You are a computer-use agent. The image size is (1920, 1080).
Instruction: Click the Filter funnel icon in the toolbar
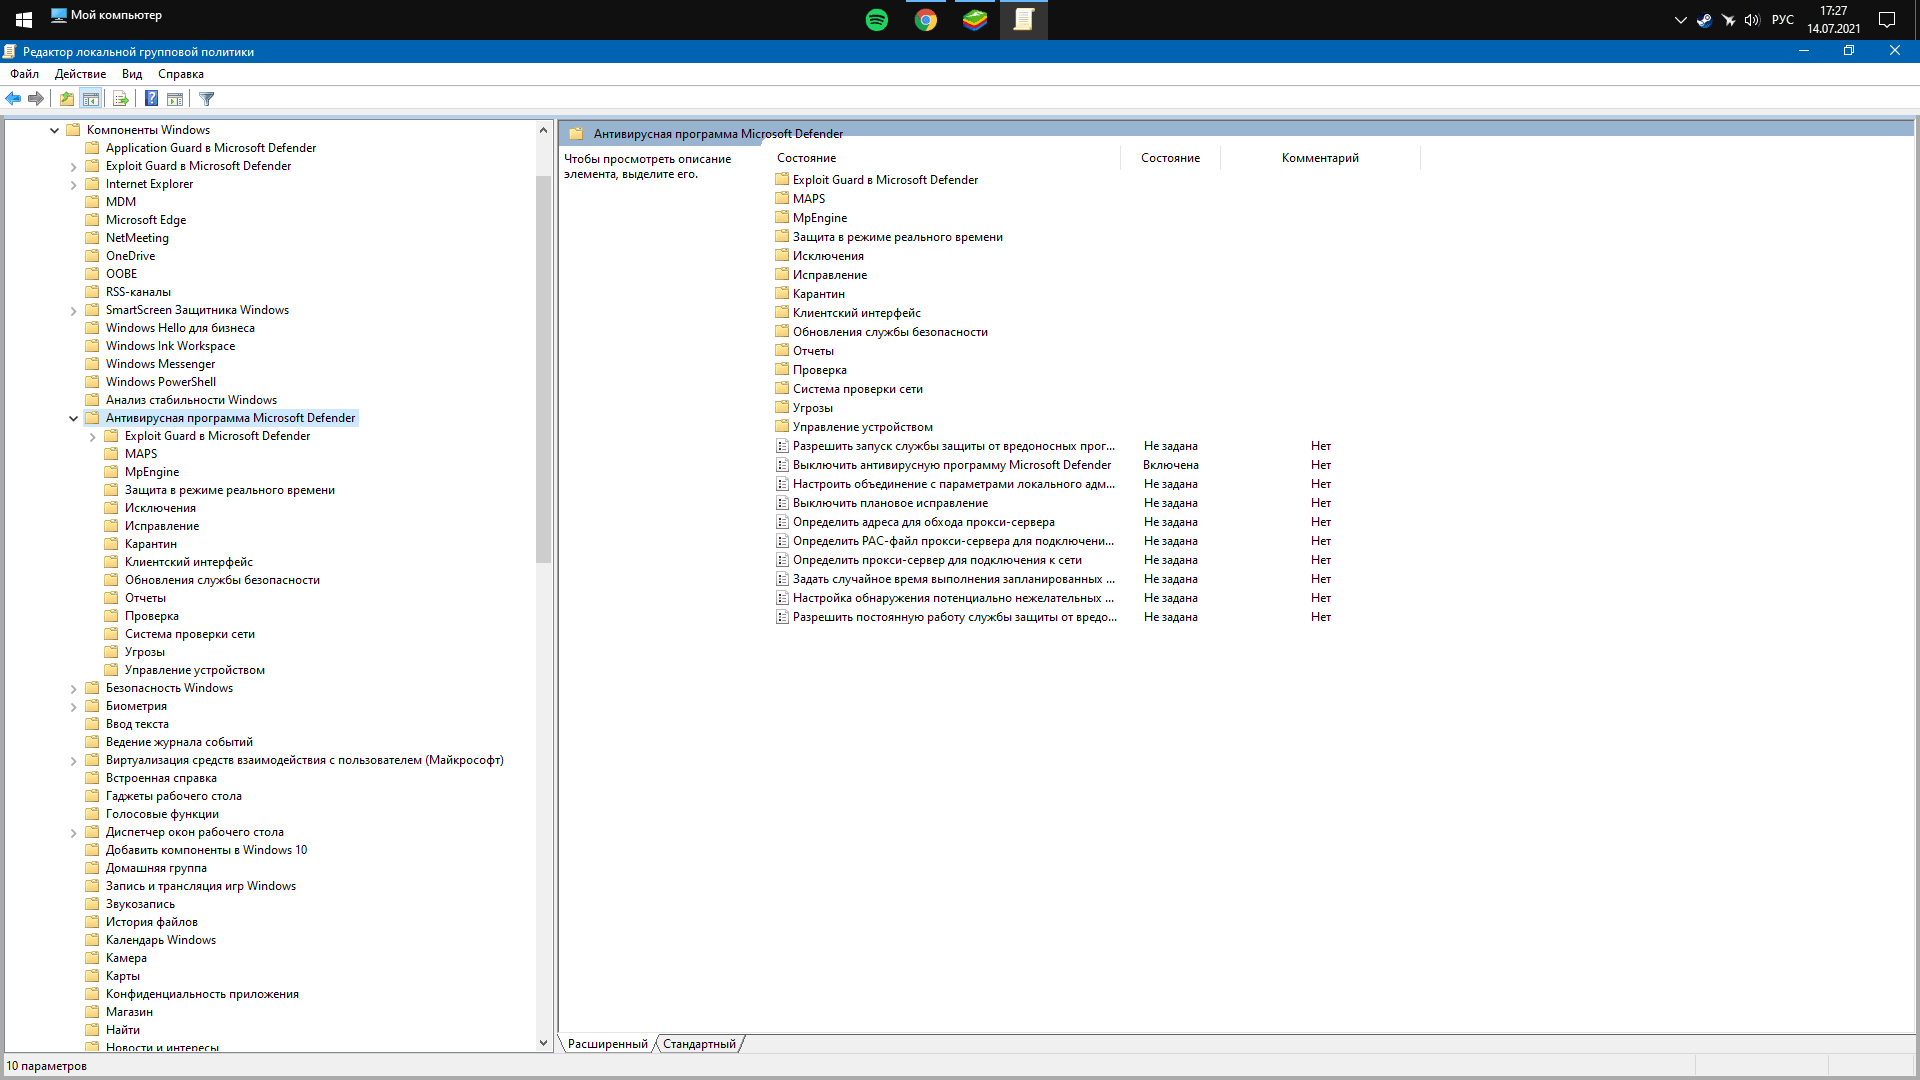pyautogui.click(x=207, y=98)
